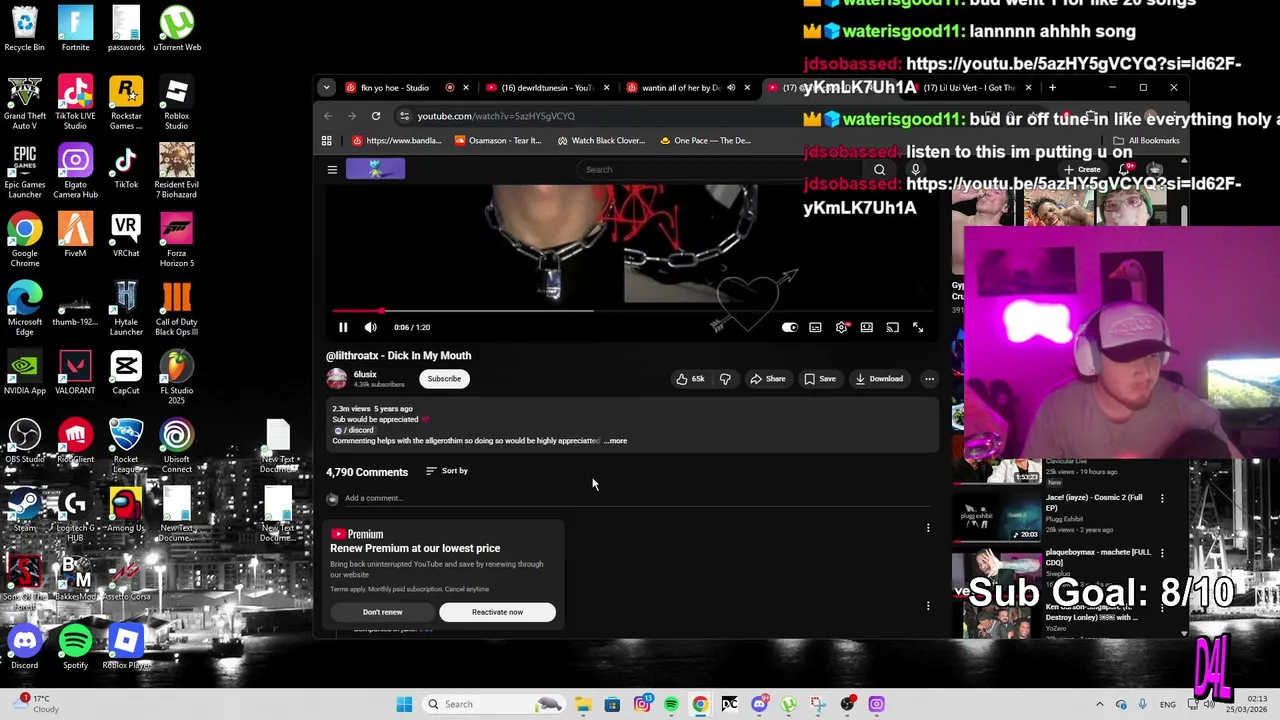Open the weather widget showing 17°C Cloudy

click(x=37, y=704)
